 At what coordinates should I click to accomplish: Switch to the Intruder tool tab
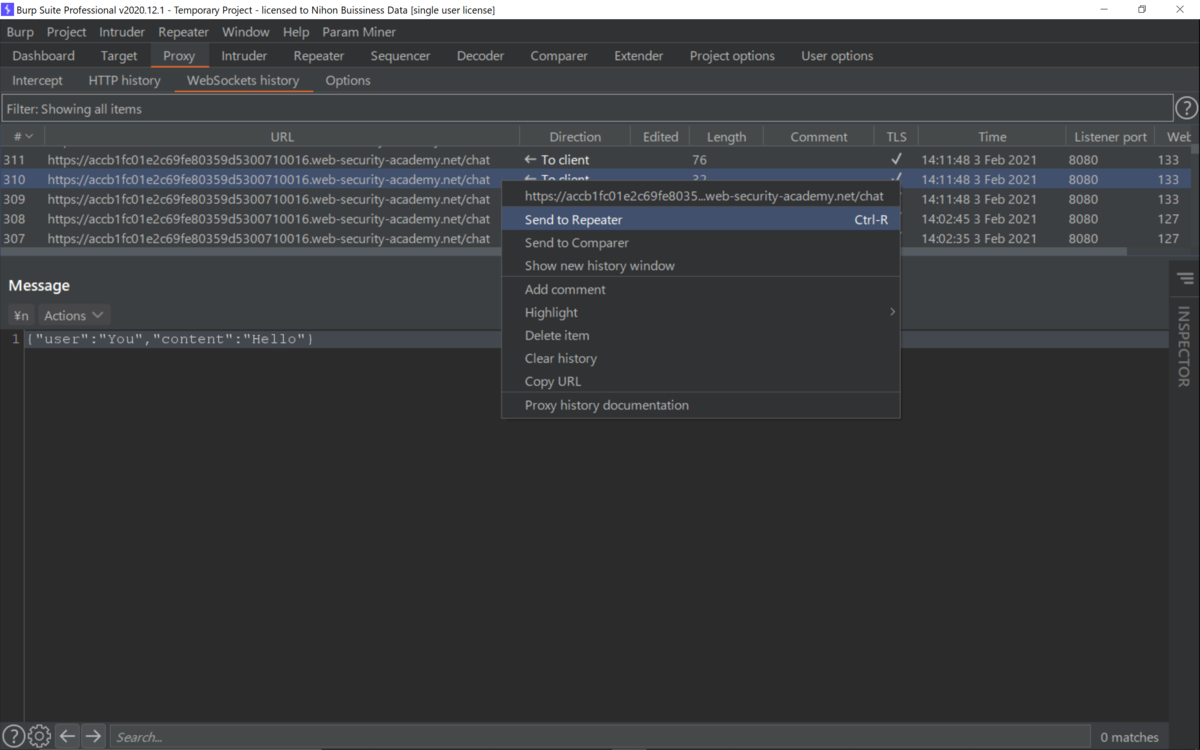click(x=244, y=56)
